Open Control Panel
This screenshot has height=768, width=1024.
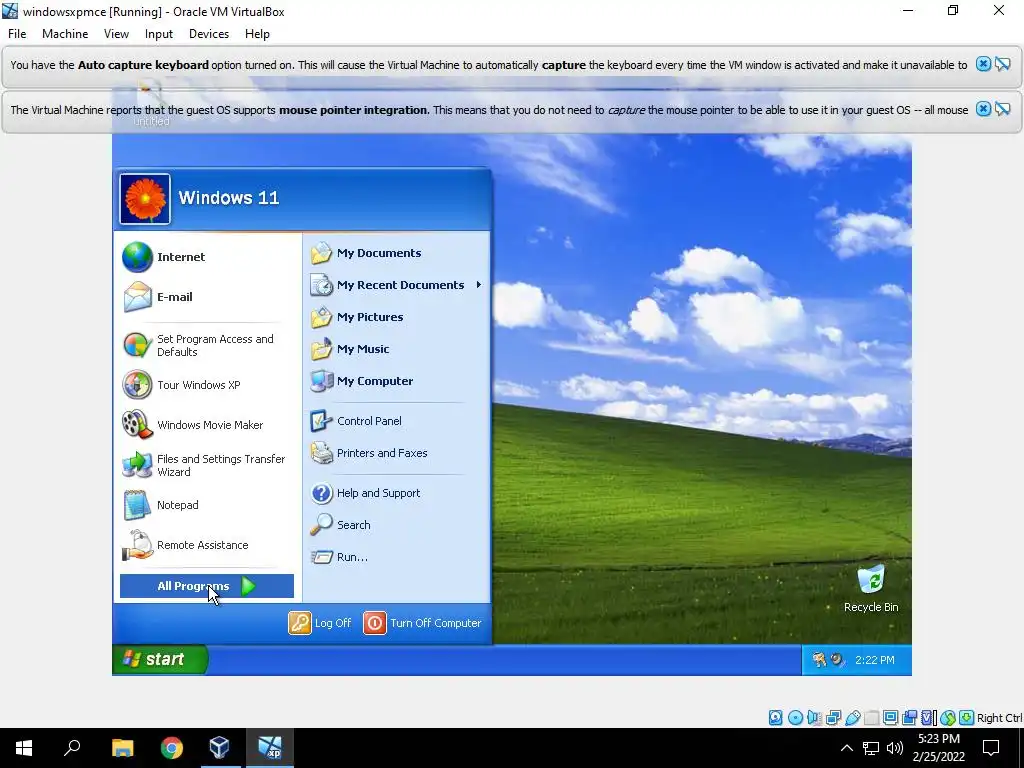[396, 421]
